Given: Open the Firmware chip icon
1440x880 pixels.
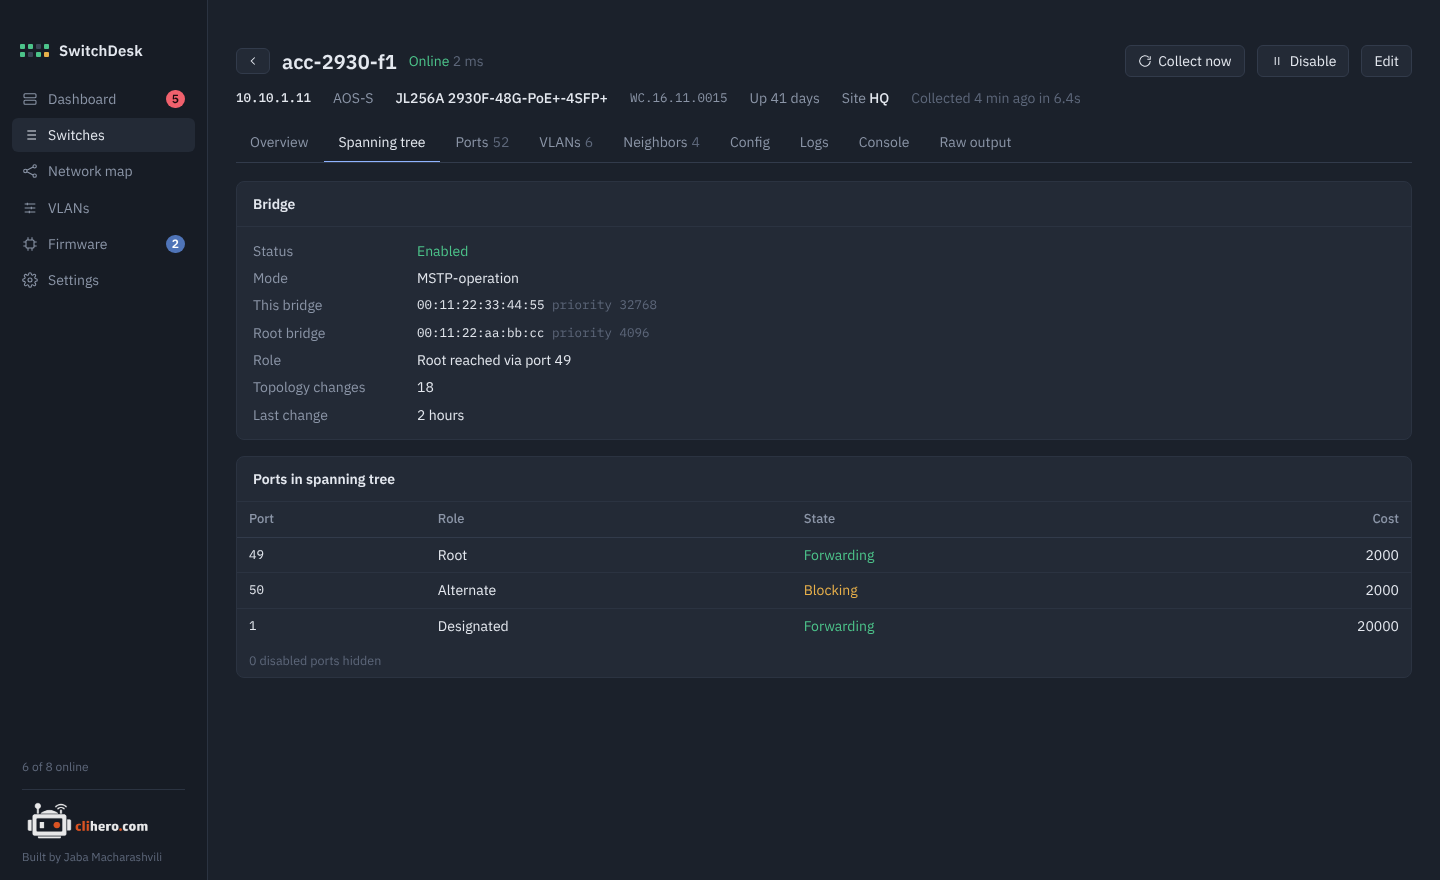Looking at the screenshot, I should pos(30,244).
